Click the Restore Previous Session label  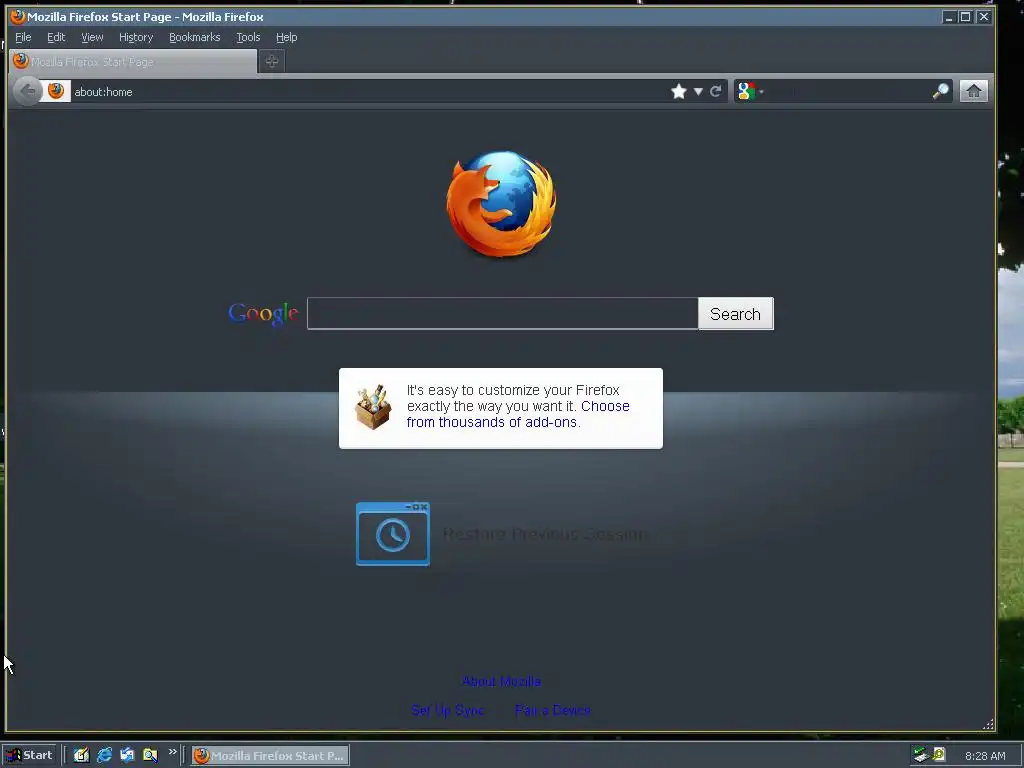544,534
